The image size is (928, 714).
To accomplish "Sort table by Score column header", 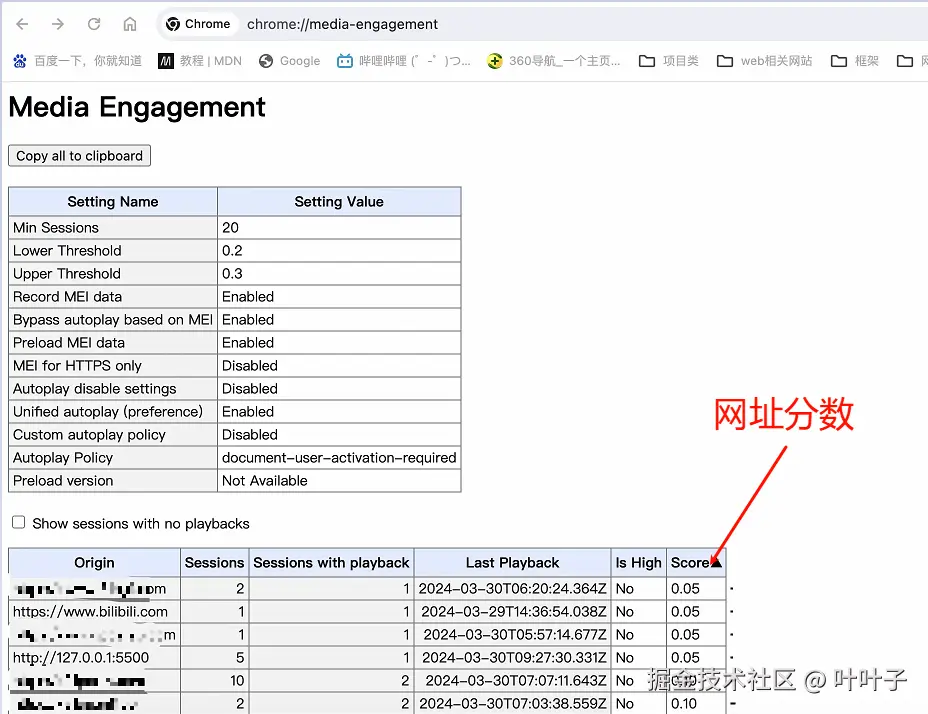I will tap(696, 562).
